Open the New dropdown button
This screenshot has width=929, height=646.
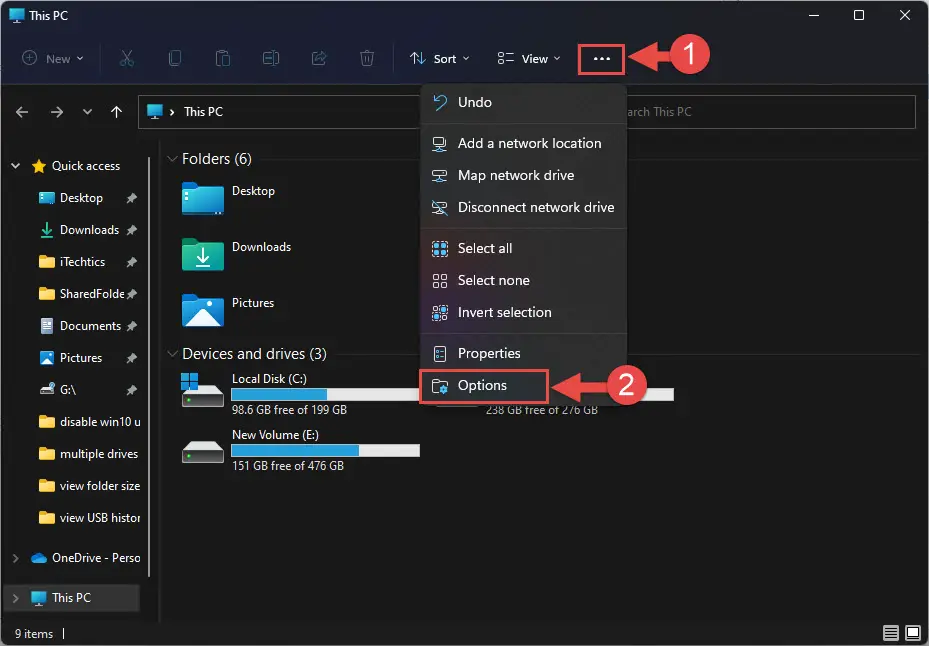[x=53, y=59]
